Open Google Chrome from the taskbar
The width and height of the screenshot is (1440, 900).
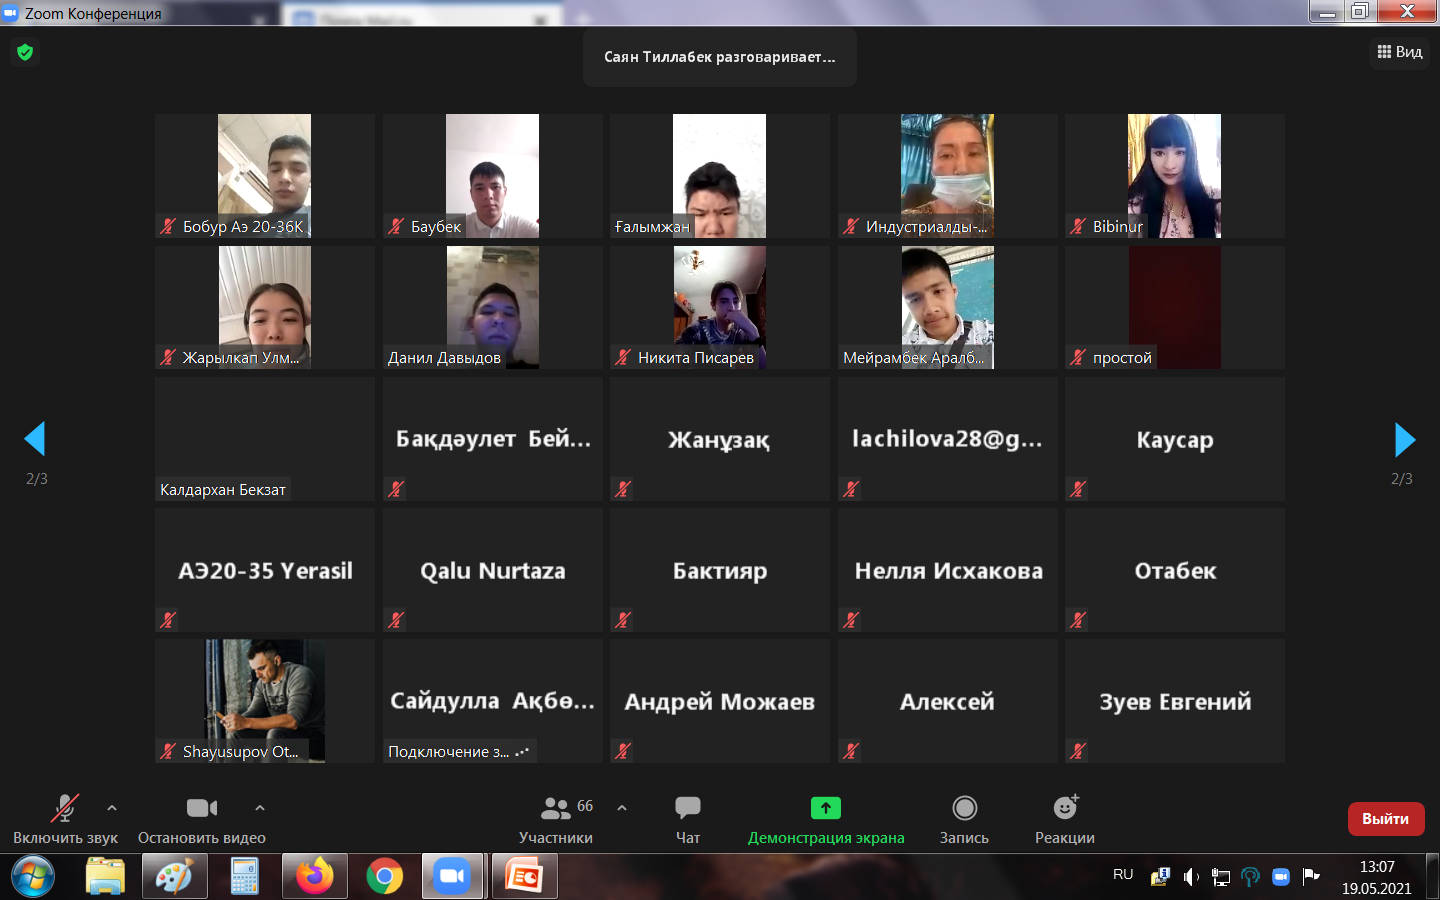(384, 877)
